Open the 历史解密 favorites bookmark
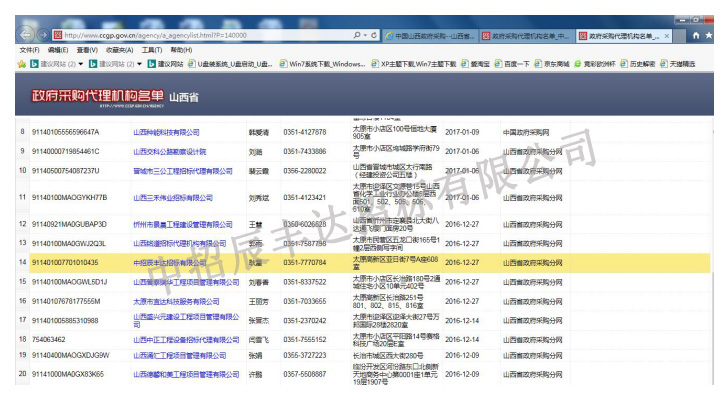The width and height of the screenshot is (728, 409). pos(637,64)
